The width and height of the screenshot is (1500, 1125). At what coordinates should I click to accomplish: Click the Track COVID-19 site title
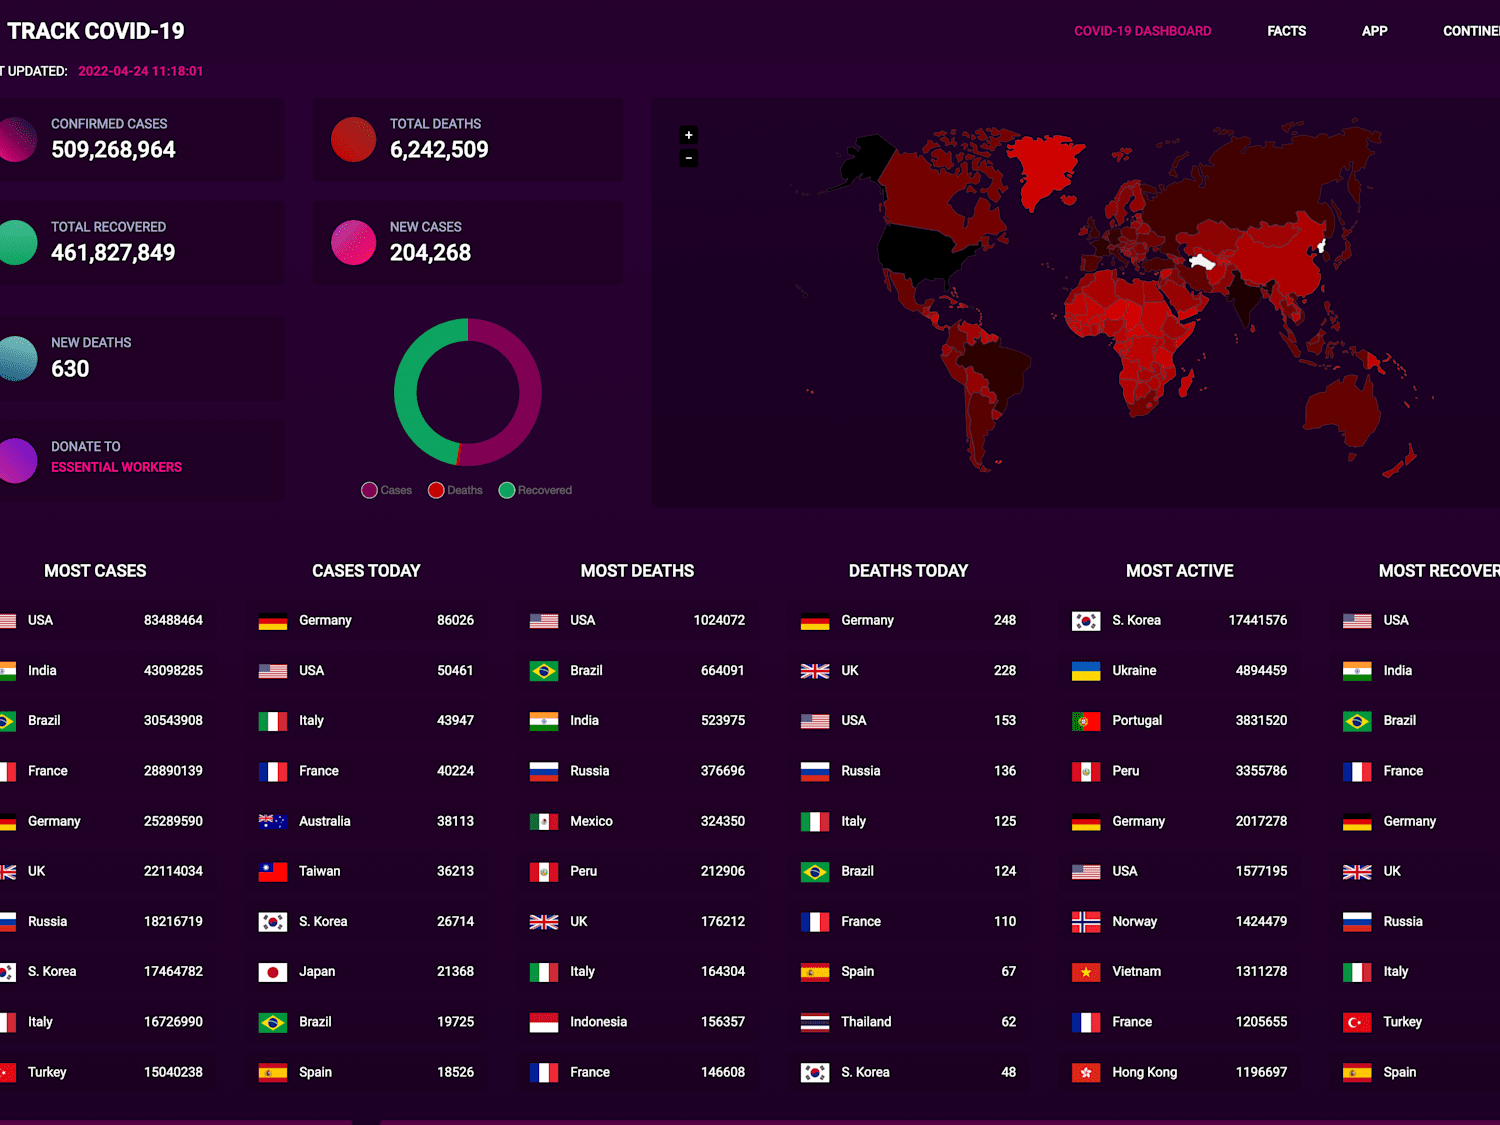tap(96, 31)
